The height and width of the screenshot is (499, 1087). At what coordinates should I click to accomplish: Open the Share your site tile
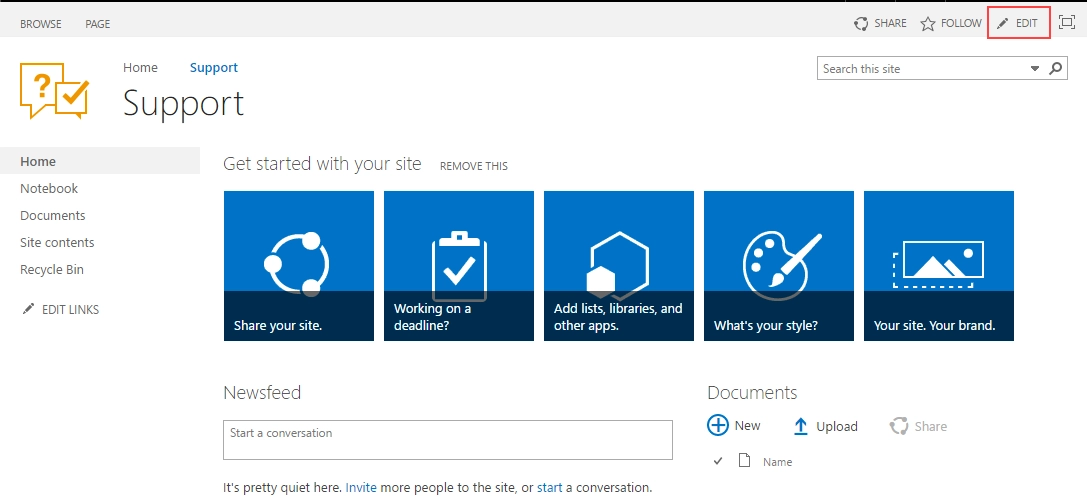(x=299, y=266)
